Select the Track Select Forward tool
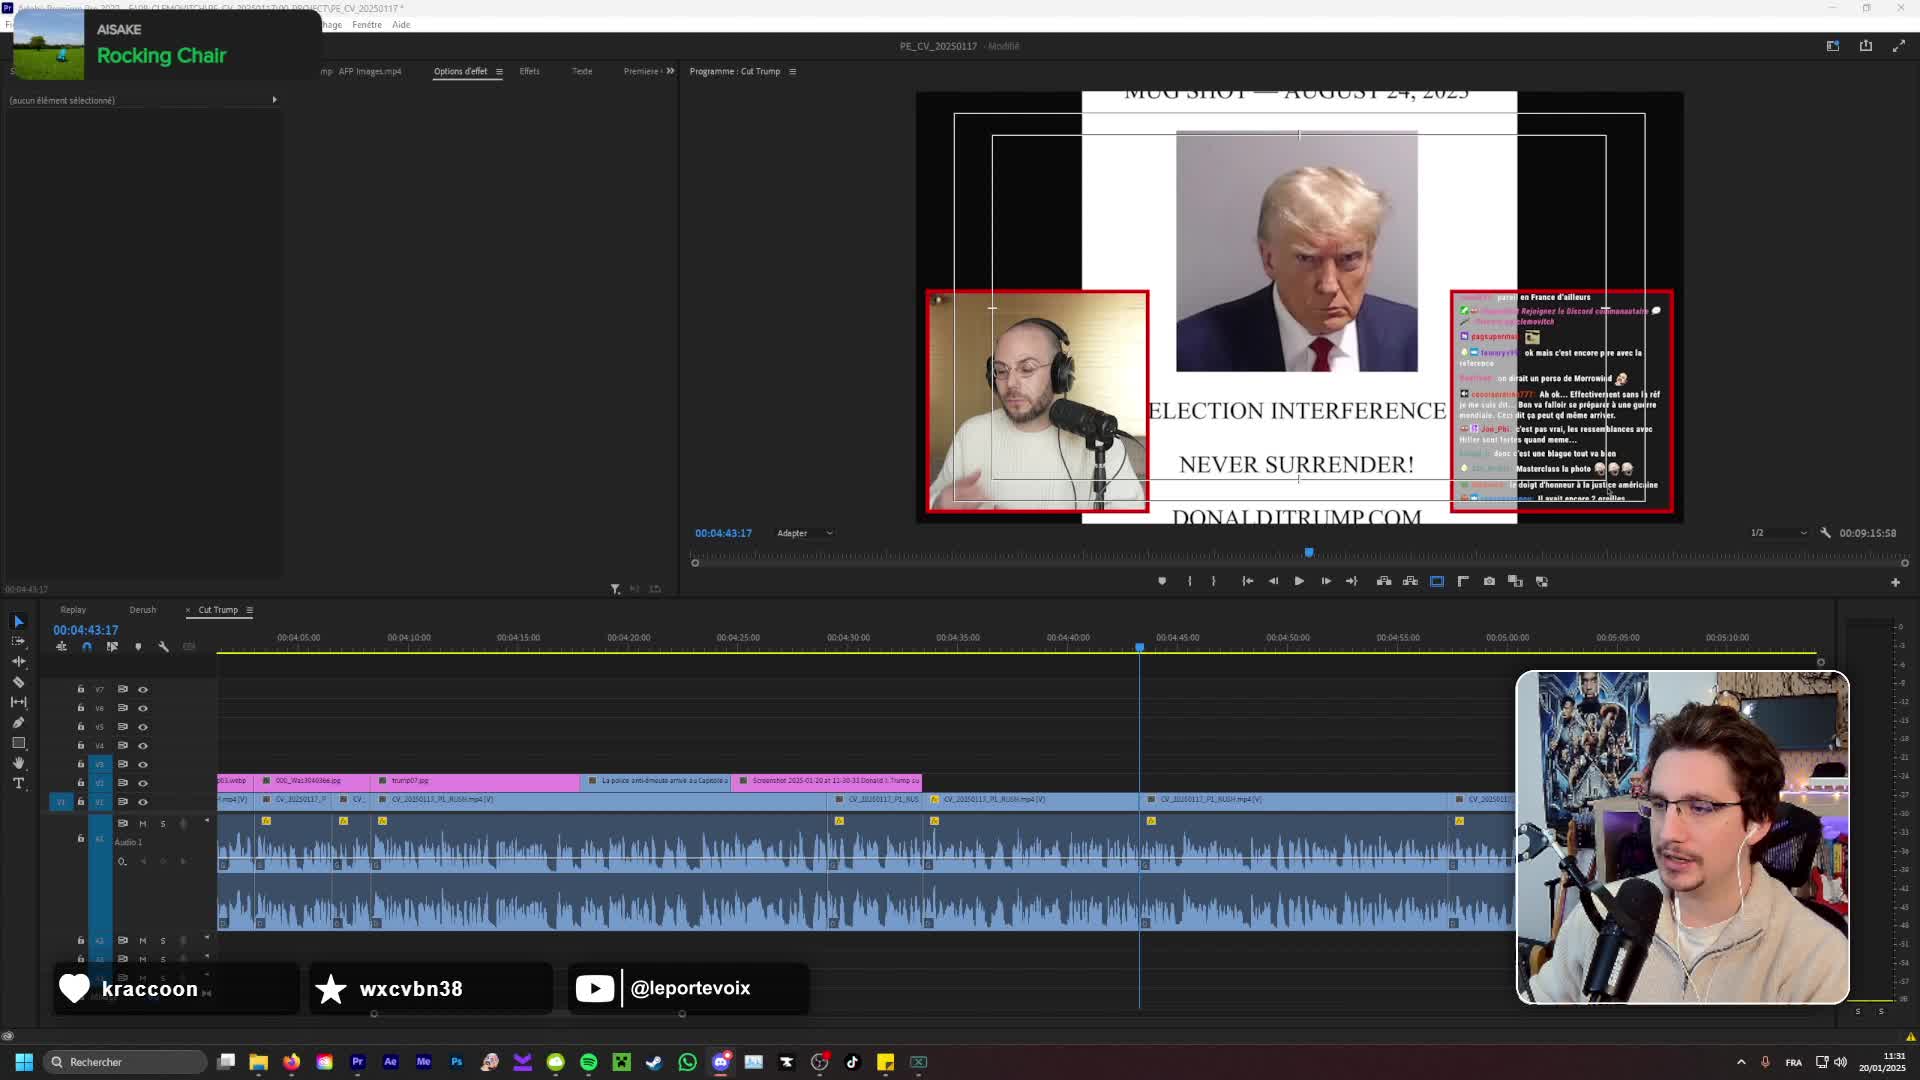Screen dimensions: 1920x1080 click(x=18, y=641)
